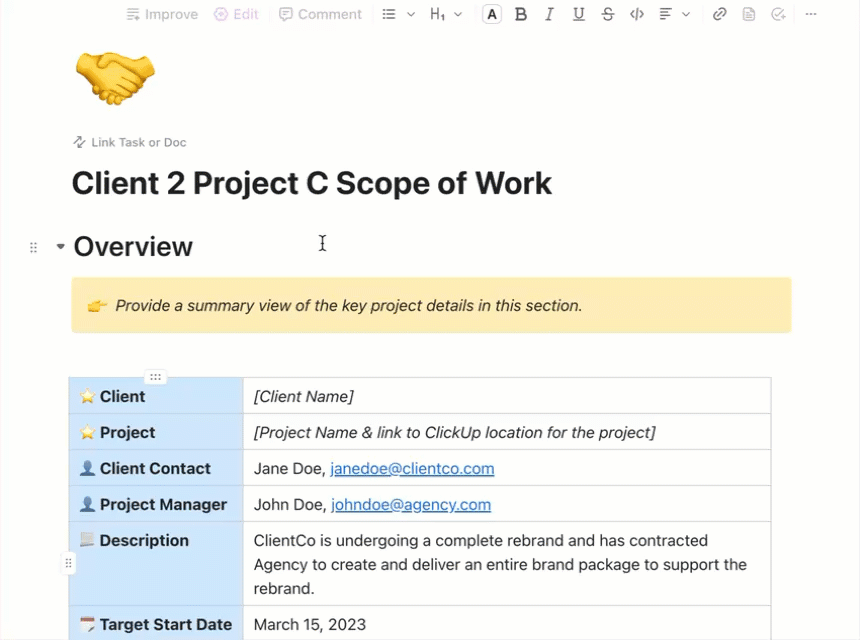Viewport: 860px width, 640px height.
Task: Click the page embed icon
Action: click(x=749, y=14)
